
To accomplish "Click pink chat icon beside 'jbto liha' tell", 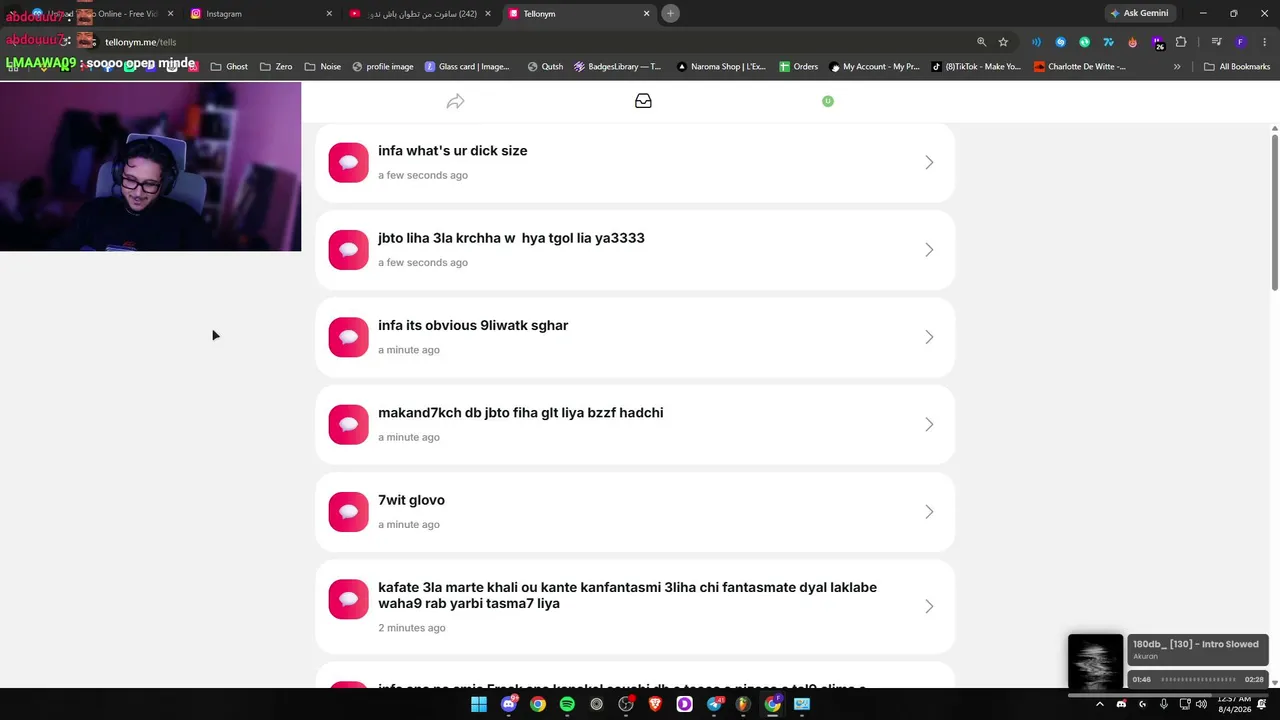I will click(349, 250).
